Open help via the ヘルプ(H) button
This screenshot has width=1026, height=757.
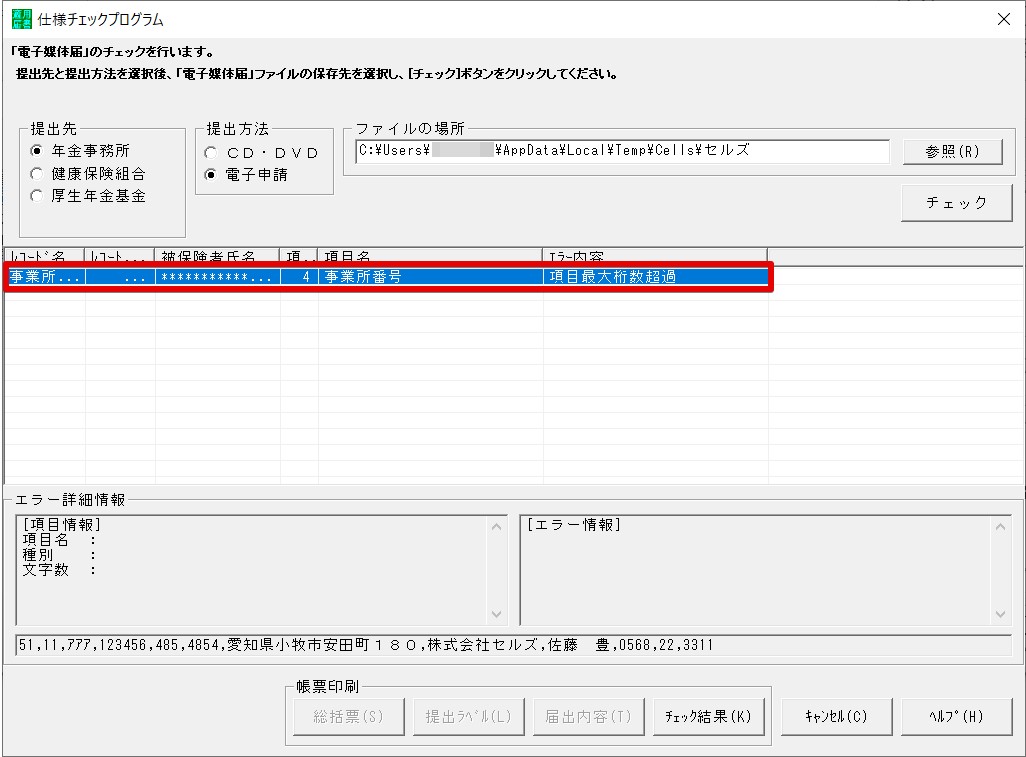coord(956,716)
